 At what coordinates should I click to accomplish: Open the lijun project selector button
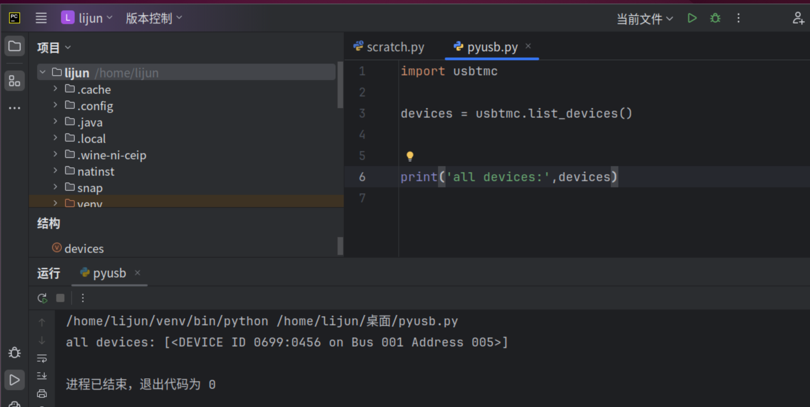click(x=83, y=18)
